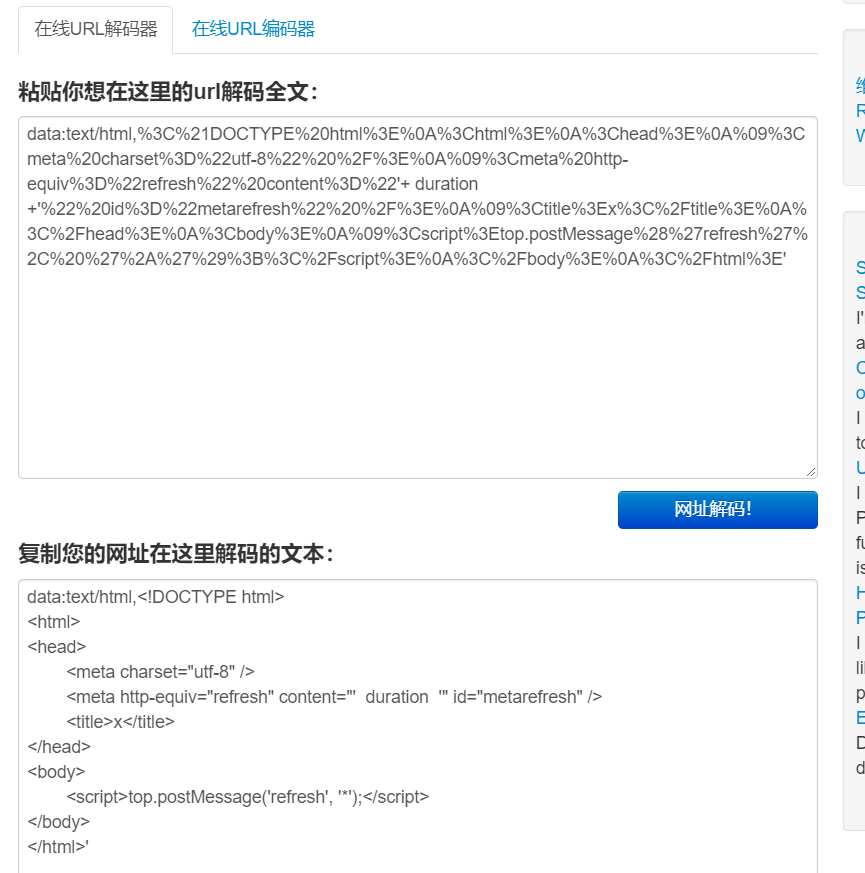865x873 pixels.
Task: Click the decoded meta http-equiv refresh line
Action: (x=334, y=697)
